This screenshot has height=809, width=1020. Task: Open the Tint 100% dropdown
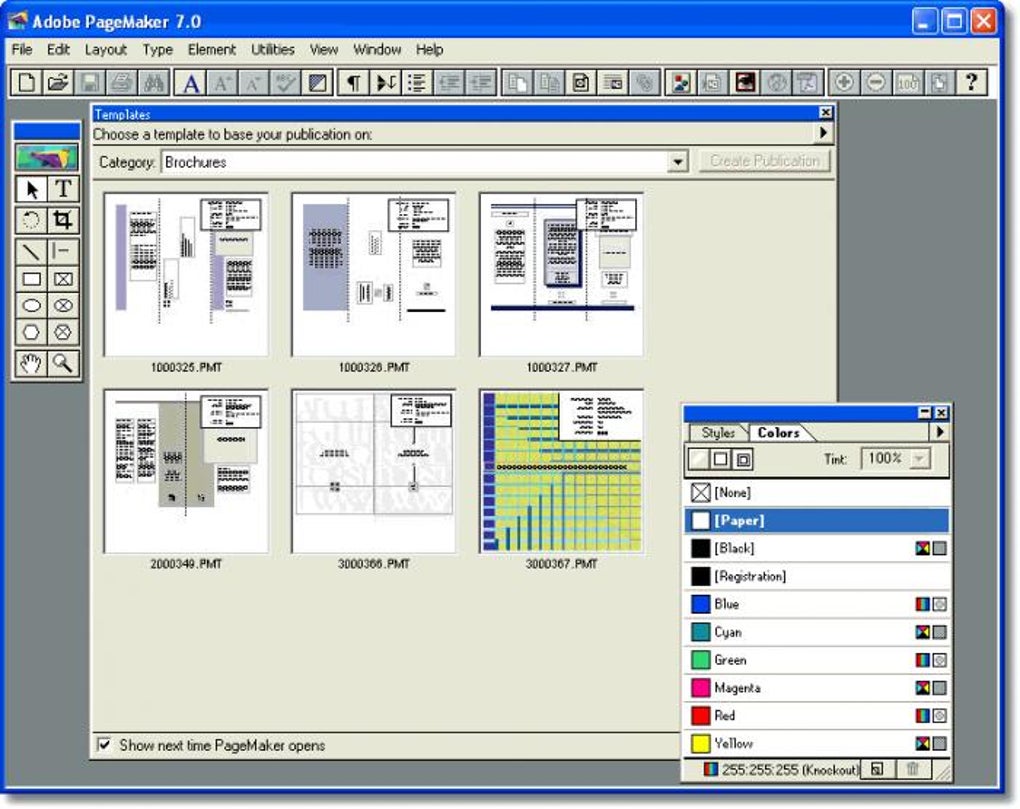(919, 458)
